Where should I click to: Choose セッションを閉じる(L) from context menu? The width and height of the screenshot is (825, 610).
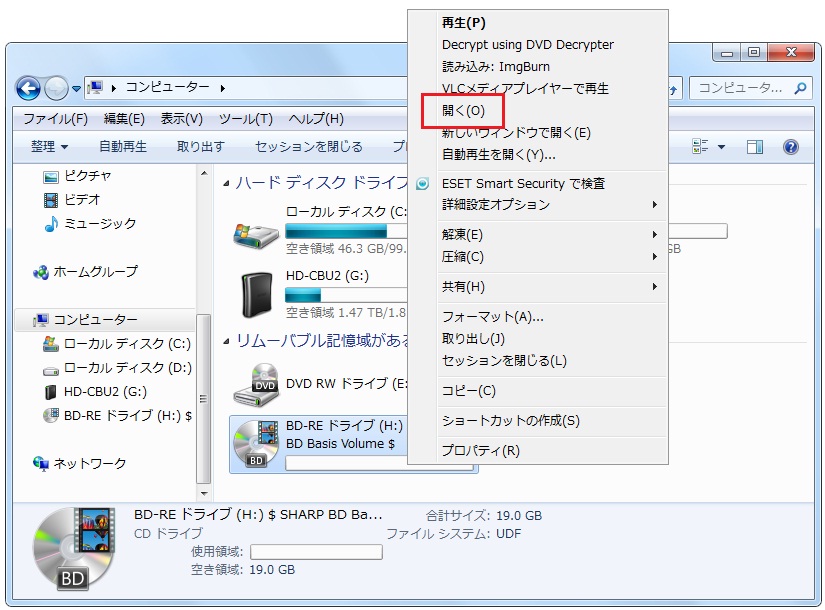[504, 361]
